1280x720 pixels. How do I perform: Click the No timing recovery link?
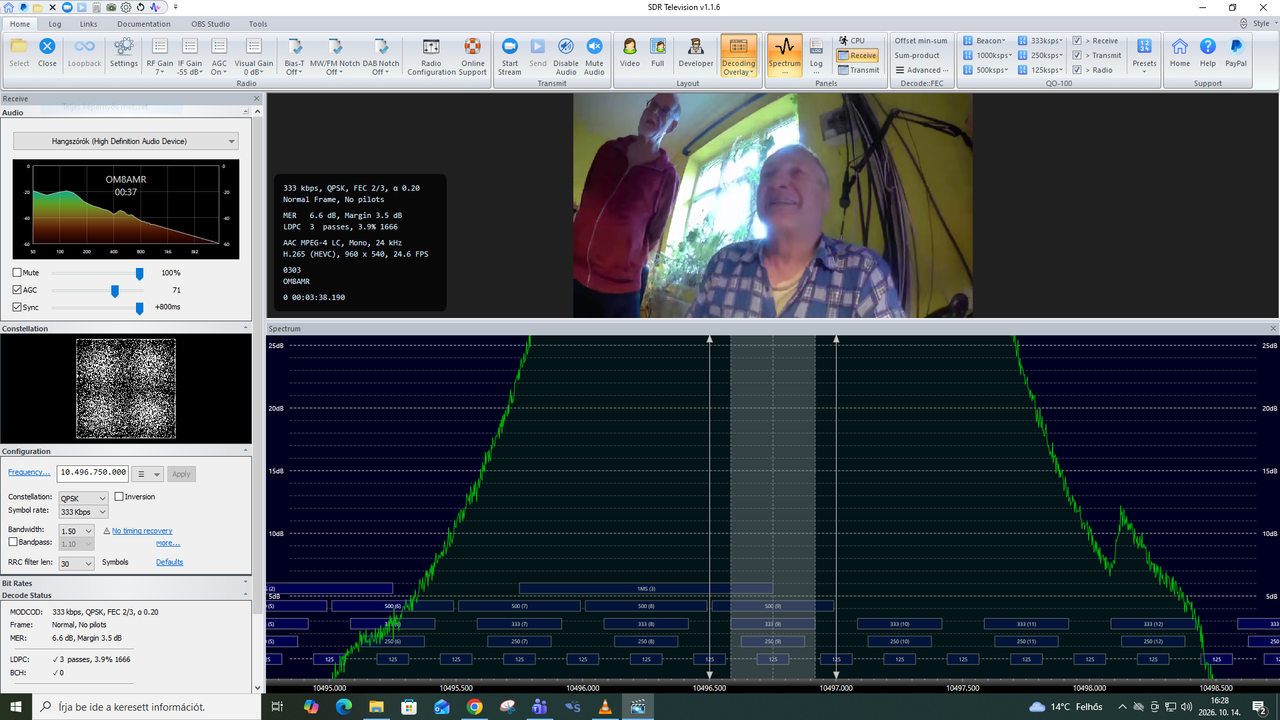coord(142,531)
